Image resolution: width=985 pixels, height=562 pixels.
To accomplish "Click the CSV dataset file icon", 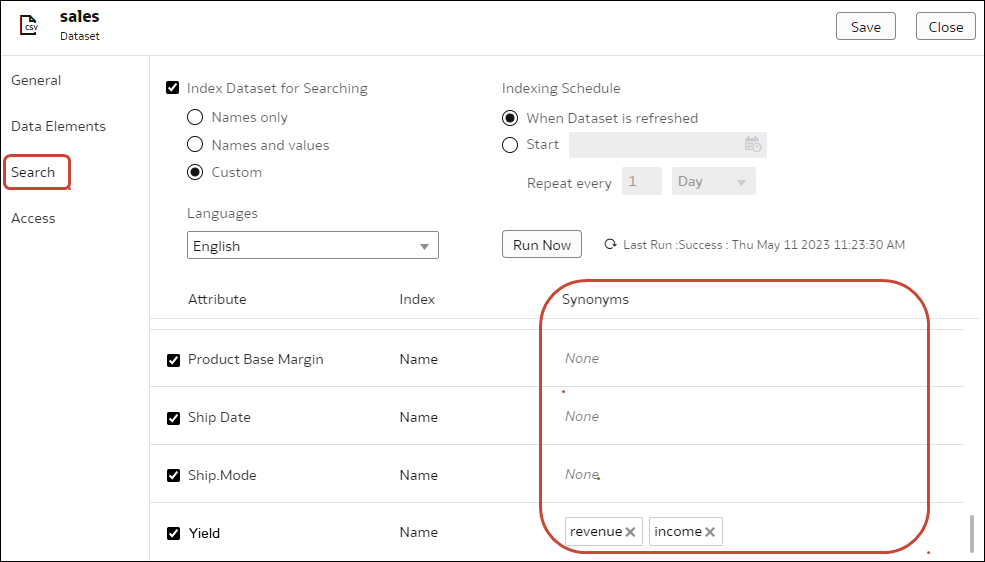I will point(29,26).
